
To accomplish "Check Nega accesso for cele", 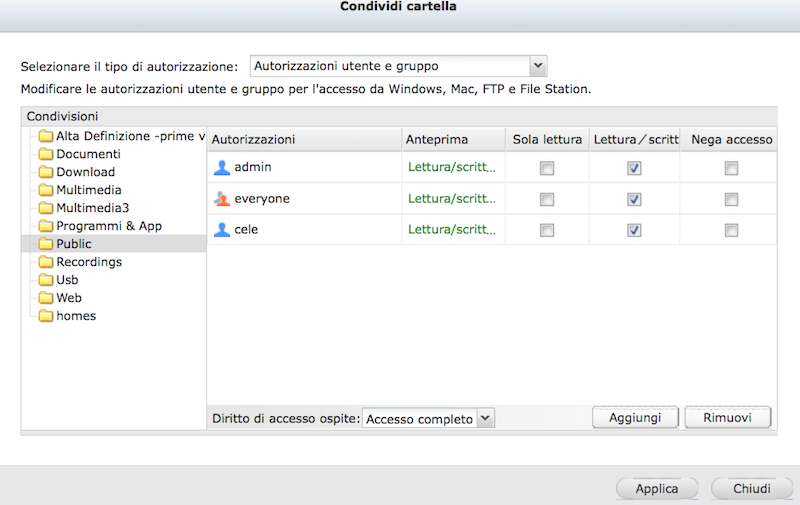I will (731, 230).
